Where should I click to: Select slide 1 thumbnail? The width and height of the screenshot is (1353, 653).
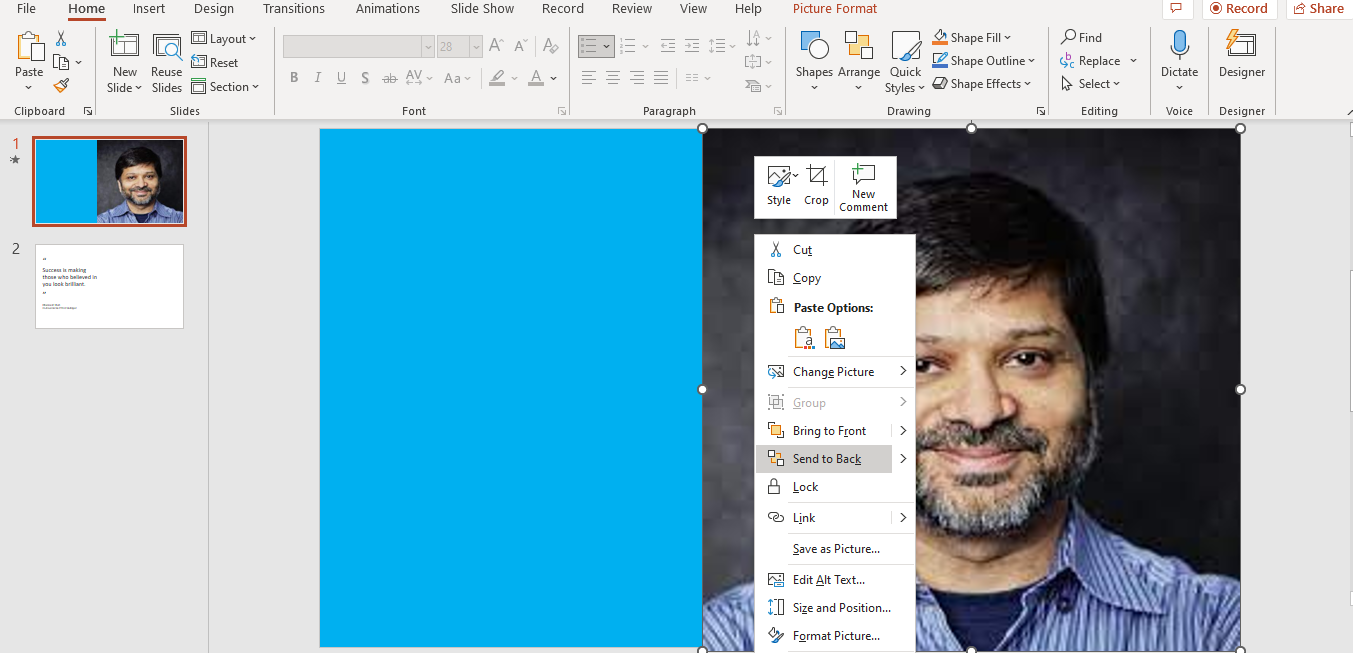pyautogui.click(x=109, y=181)
